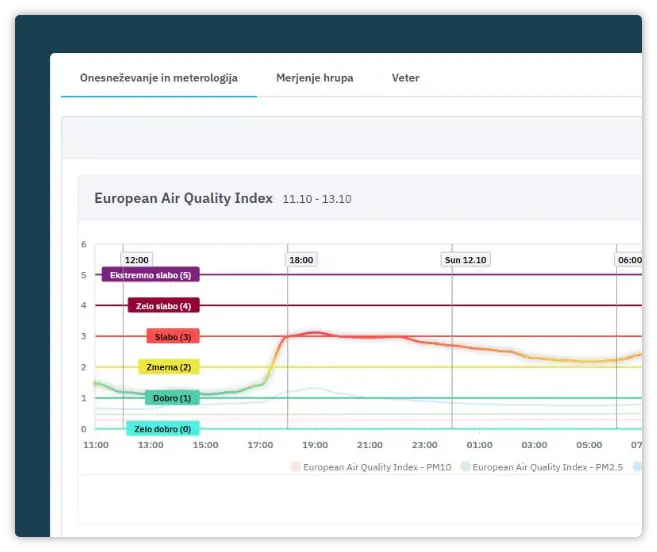This screenshot has width=657, height=552.
Task: Click the Ekstremno slabo (5) level label
Action: click(x=151, y=275)
